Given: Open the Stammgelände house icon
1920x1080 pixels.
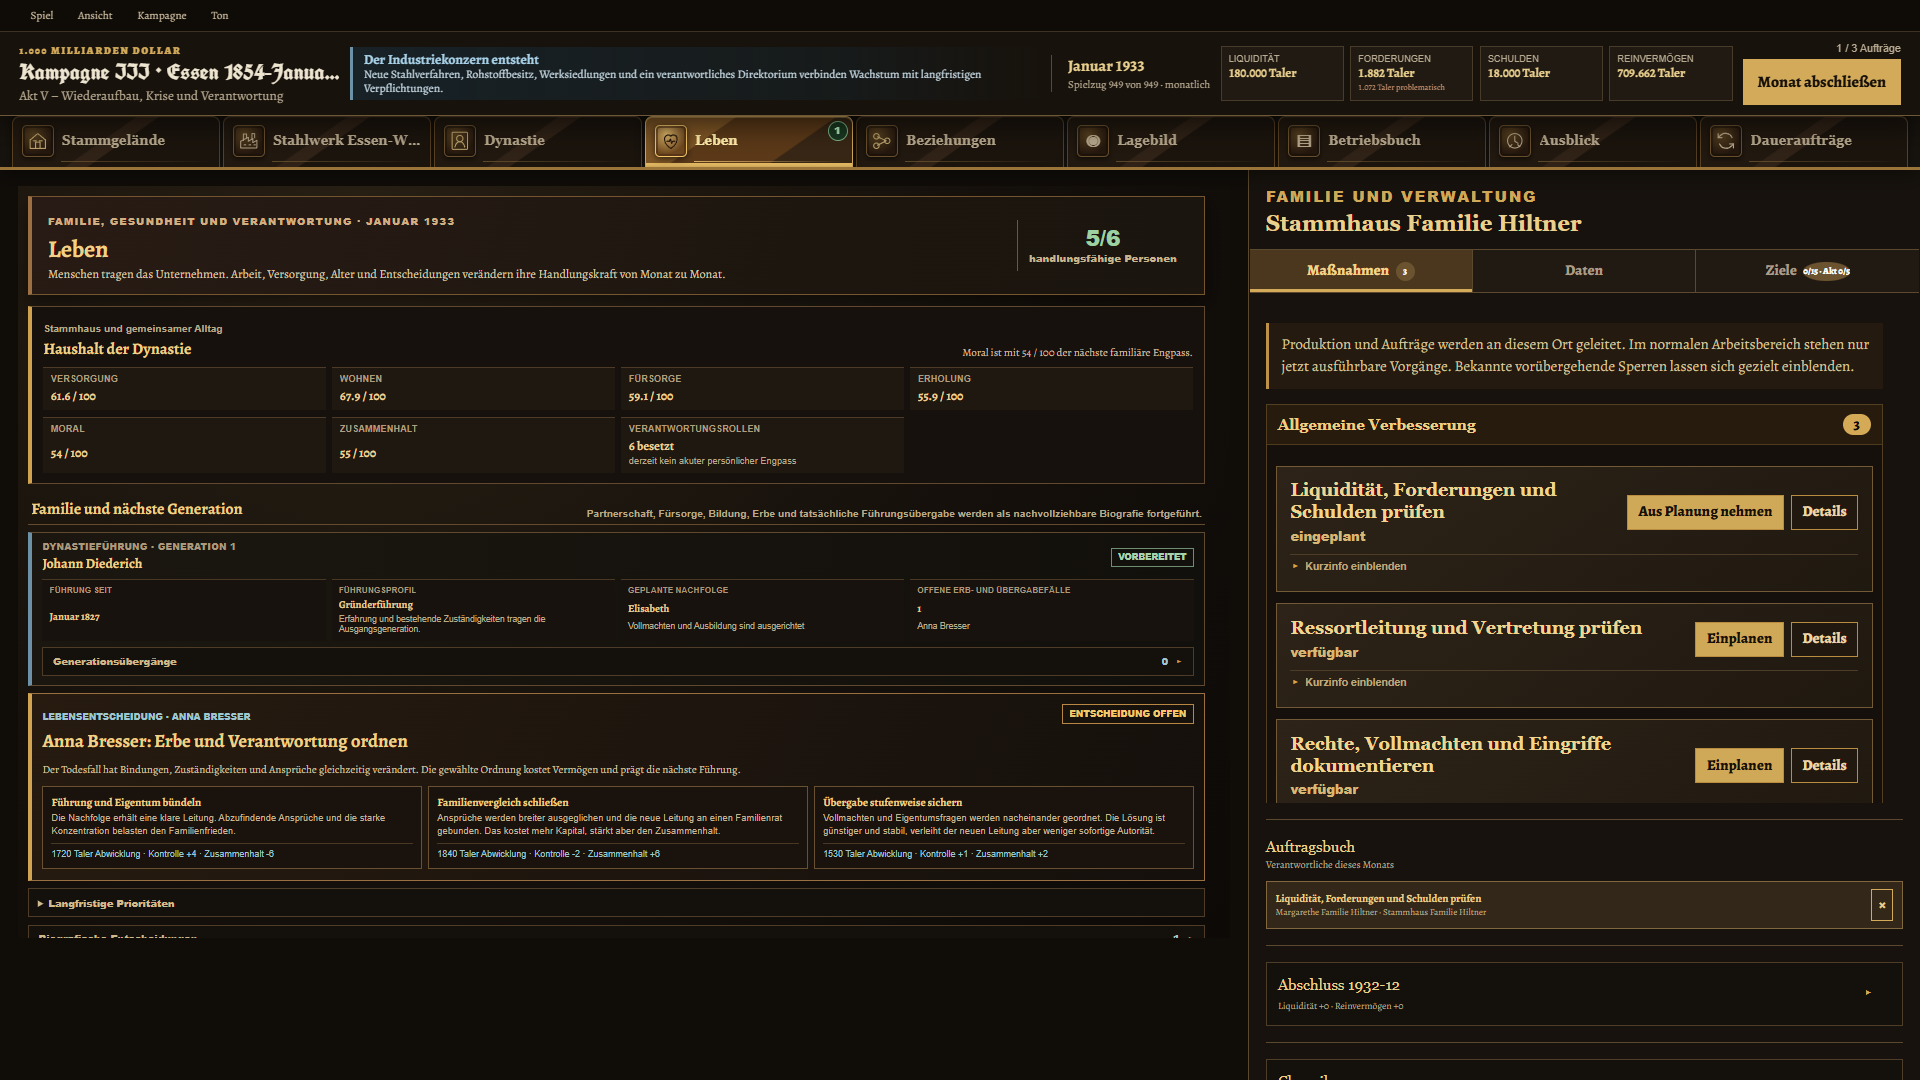Looking at the screenshot, I should (38, 141).
